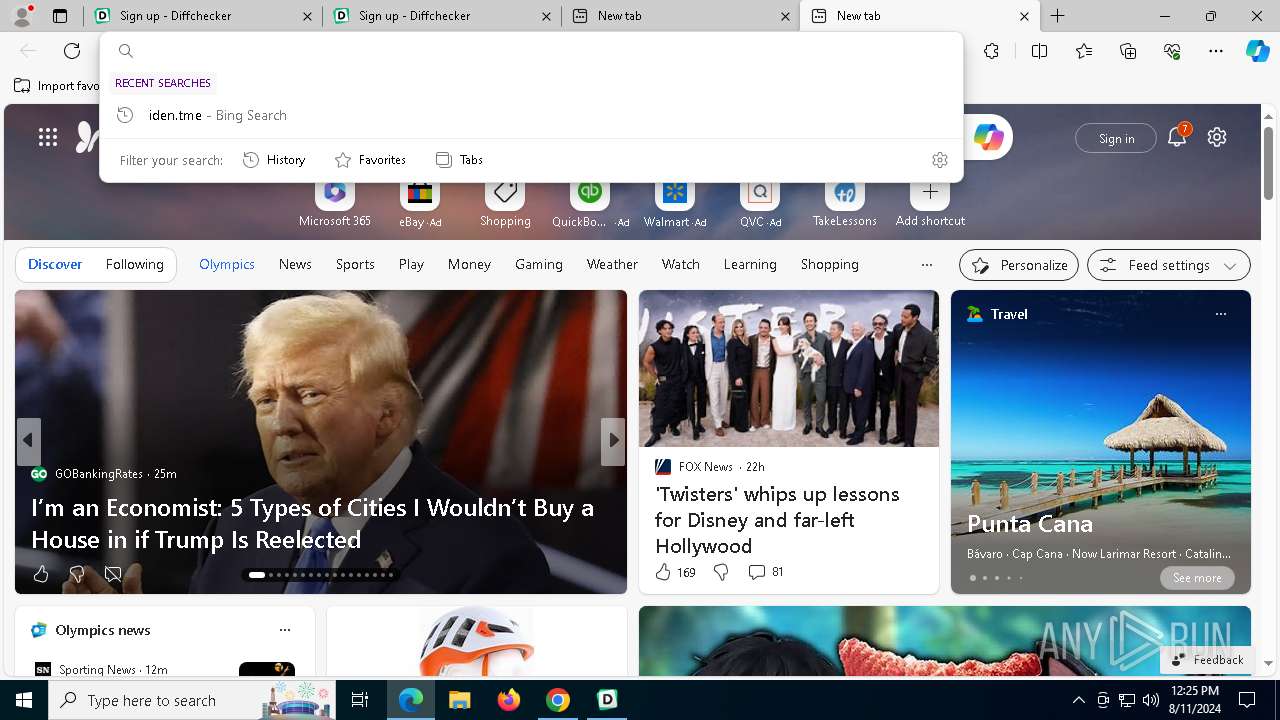Screen dimensions: 1280x720
Task: Open Settings and more ellipsis menu
Action: (1216, 51)
